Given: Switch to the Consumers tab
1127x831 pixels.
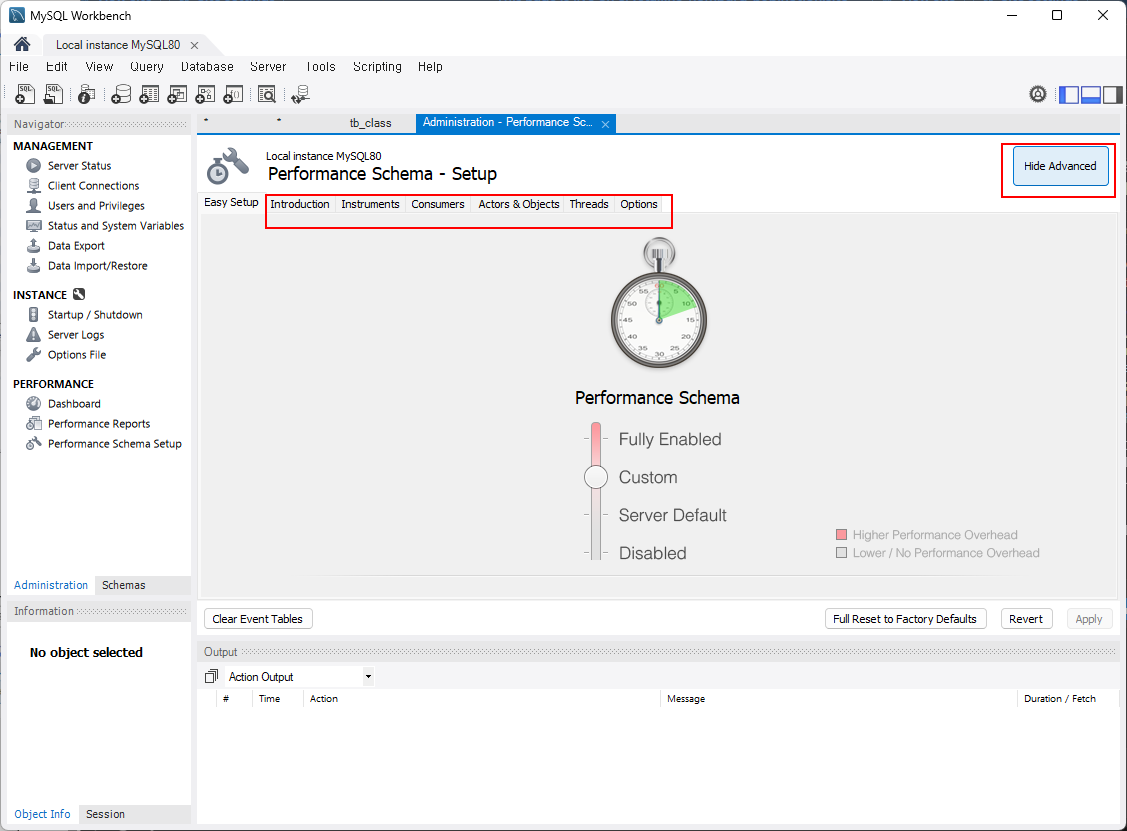Looking at the screenshot, I should point(438,204).
